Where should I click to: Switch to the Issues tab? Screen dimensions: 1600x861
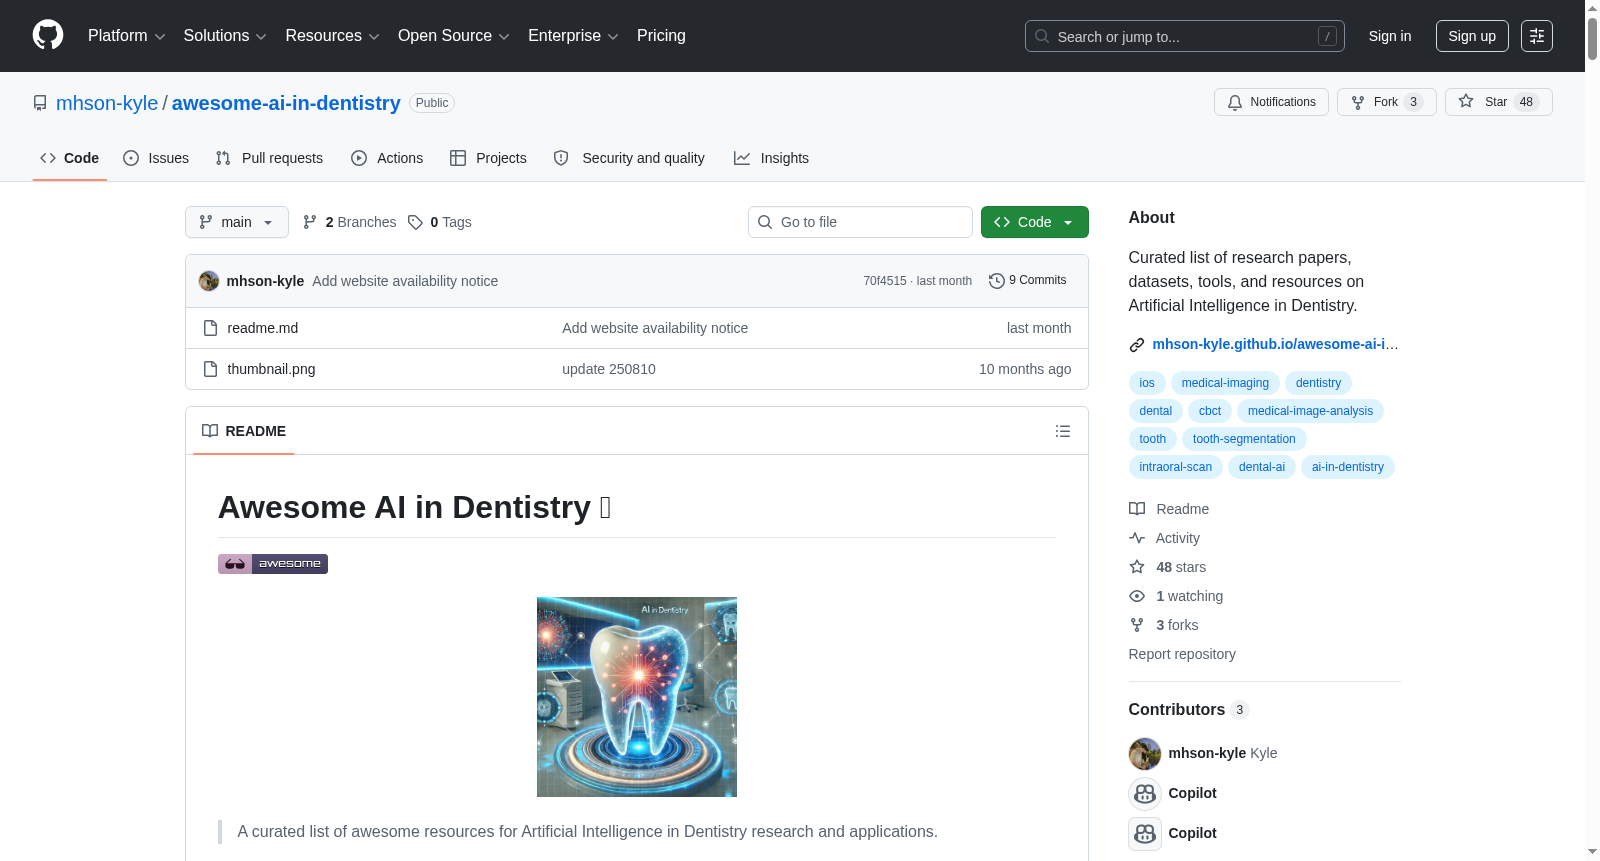156,158
